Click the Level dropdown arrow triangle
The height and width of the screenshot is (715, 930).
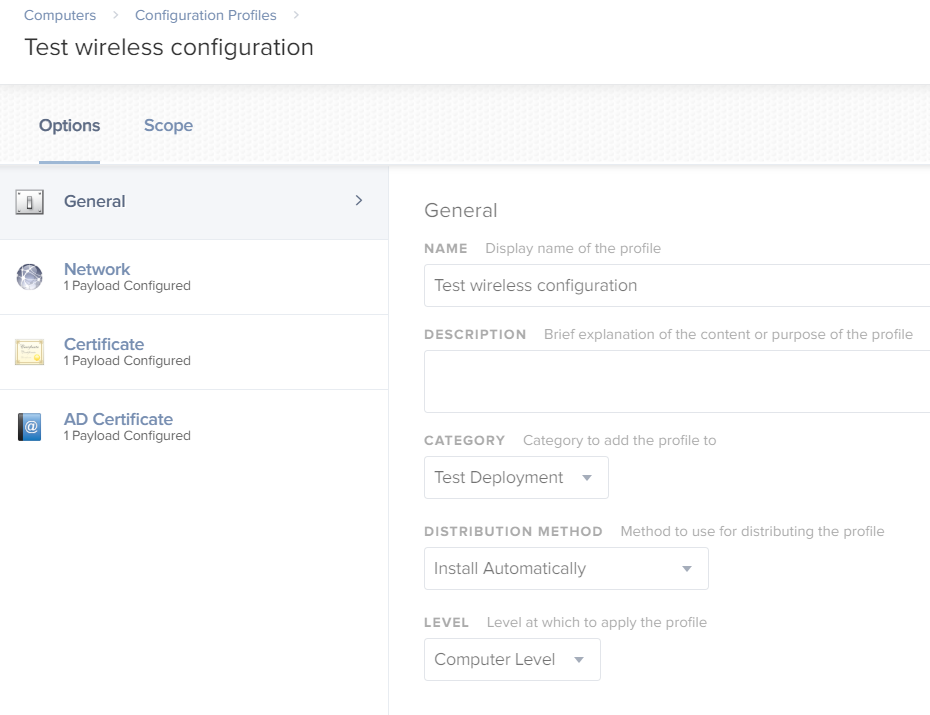tap(579, 659)
